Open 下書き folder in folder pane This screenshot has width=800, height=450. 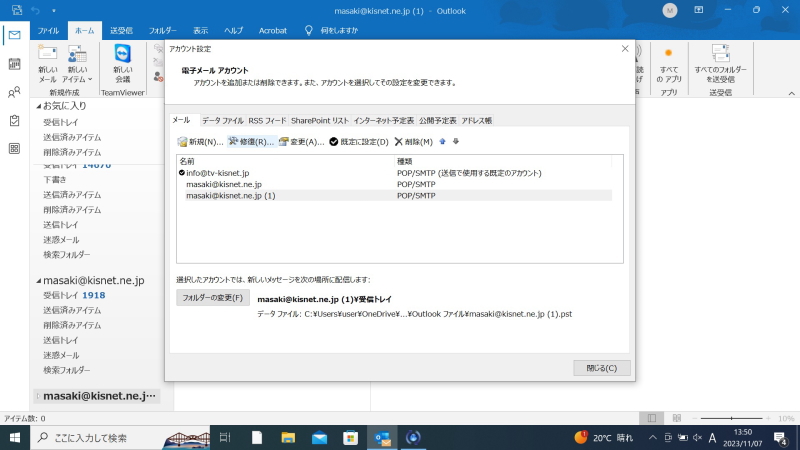[x=55, y=180]
